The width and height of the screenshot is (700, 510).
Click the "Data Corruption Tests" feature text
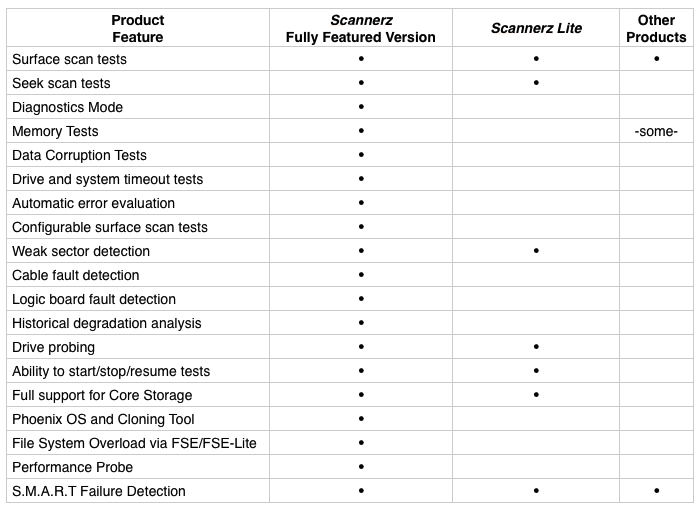[x=79, y=155]
